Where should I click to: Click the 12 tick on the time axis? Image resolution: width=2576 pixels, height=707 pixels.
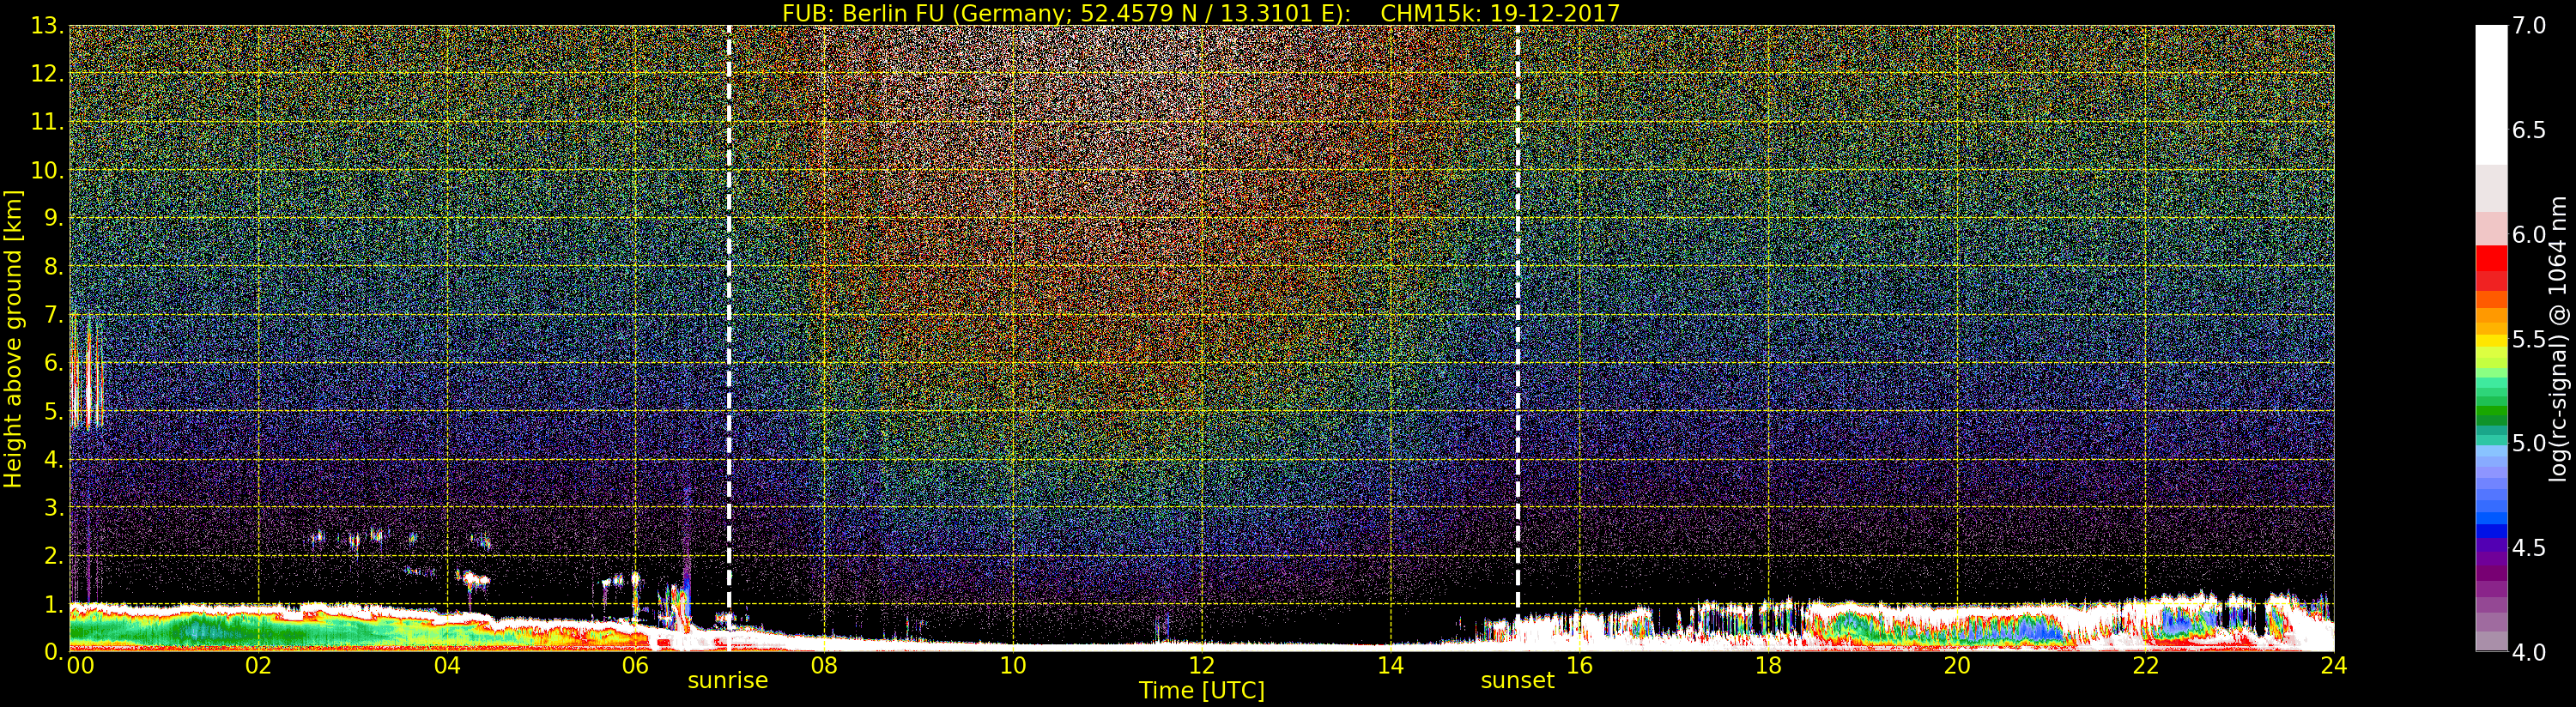[1201, 666]
